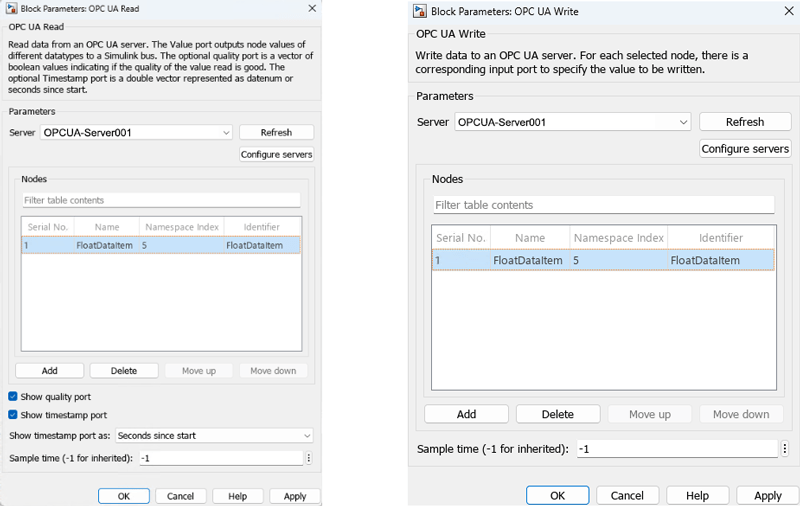
Task: Focus the Filter table contents field in OPC UA Read
Action: pos(161,200)
